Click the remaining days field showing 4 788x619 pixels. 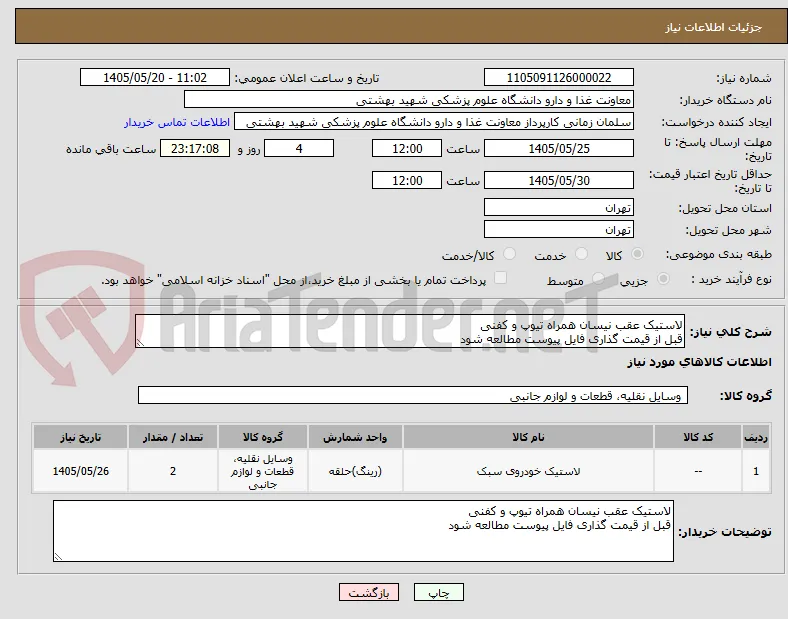[x=299, y=149]
